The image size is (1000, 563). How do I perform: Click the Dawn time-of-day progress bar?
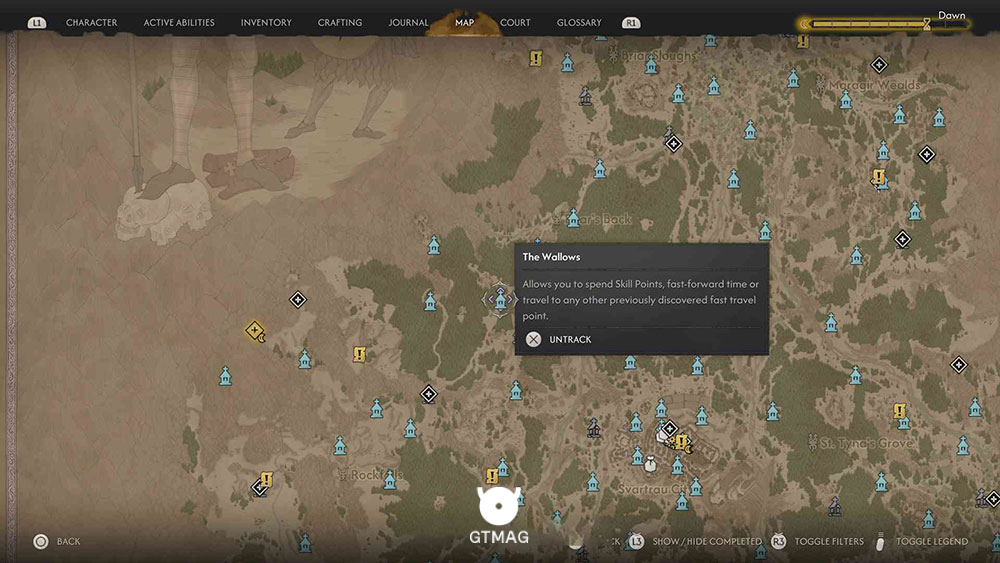(883, 24)
